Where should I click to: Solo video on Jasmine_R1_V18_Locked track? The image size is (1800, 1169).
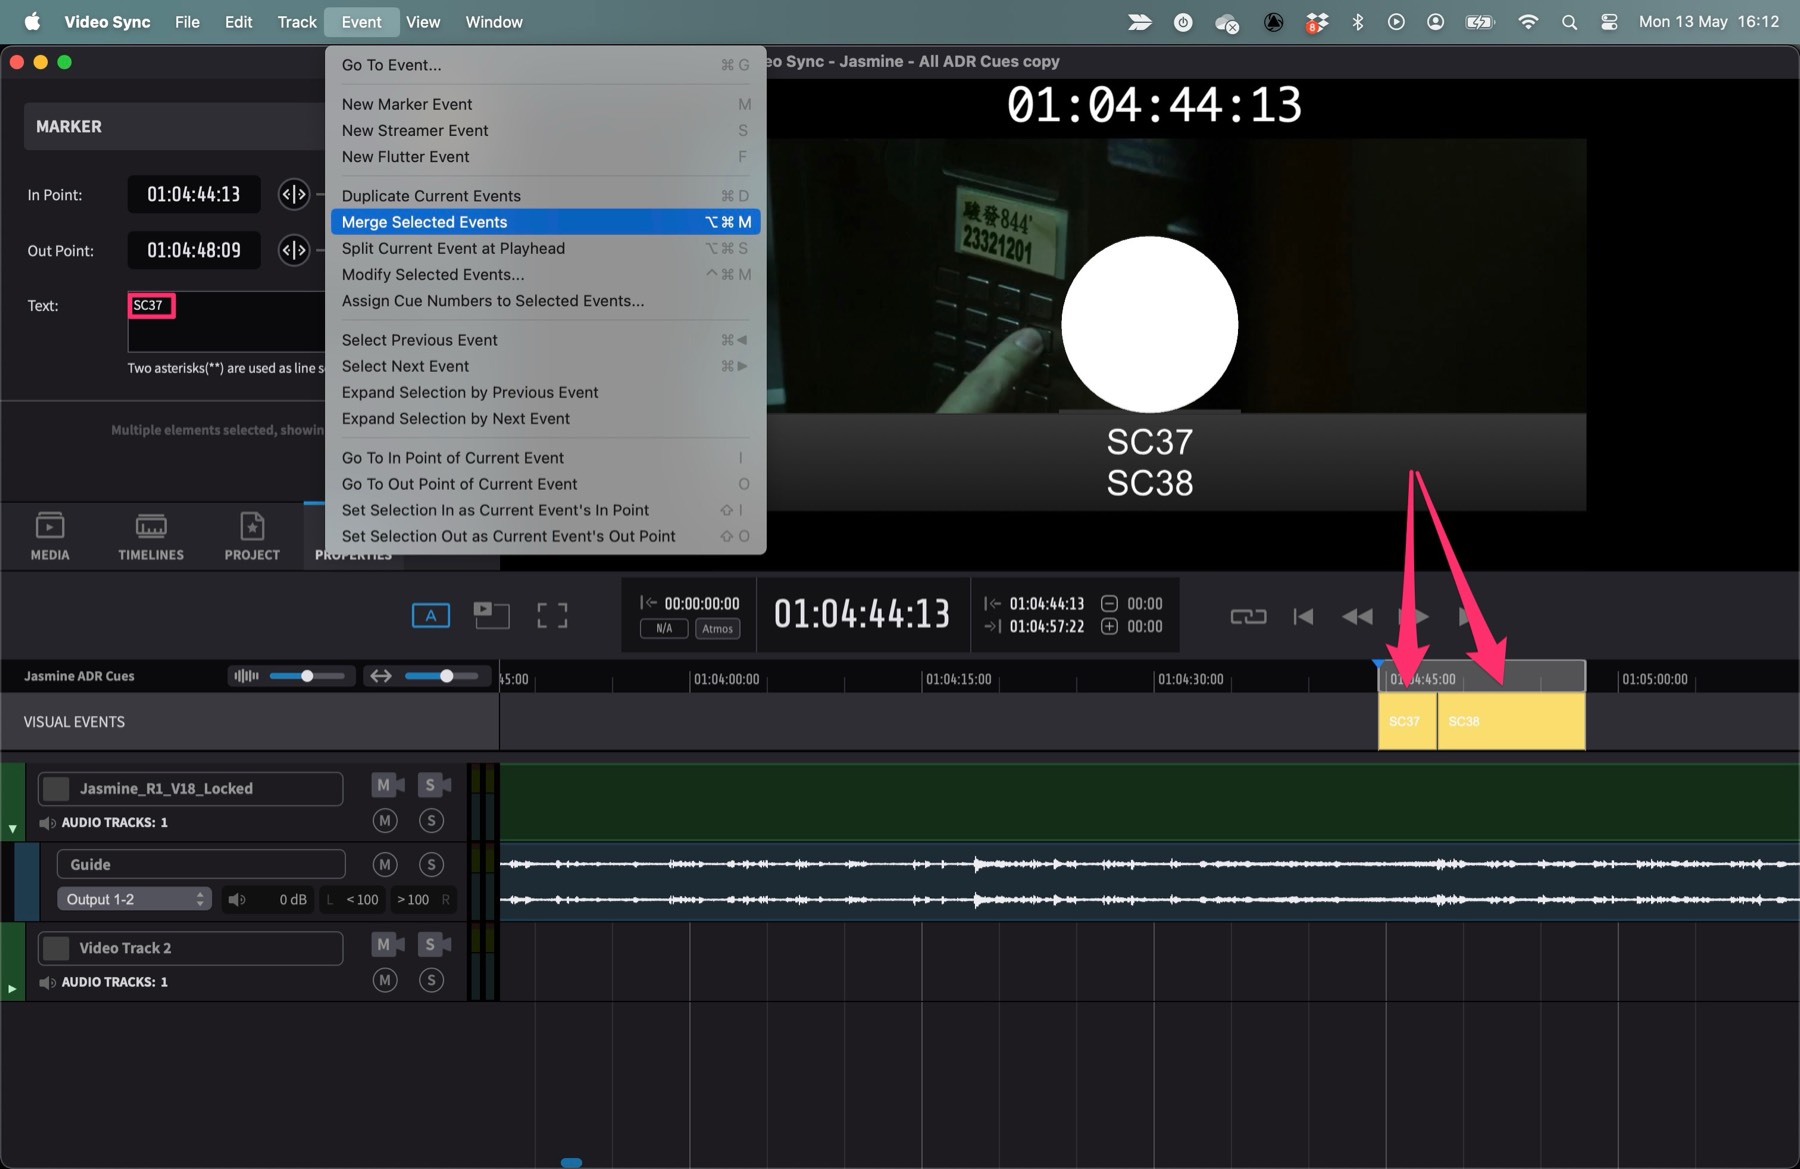tap(434, 785)
